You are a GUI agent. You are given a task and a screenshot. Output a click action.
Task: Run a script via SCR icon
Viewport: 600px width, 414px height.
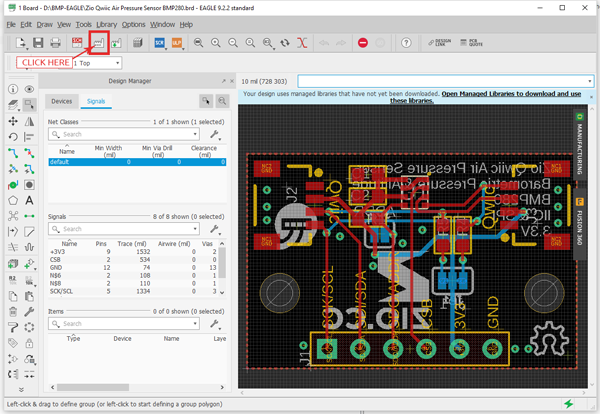point(160,43)
